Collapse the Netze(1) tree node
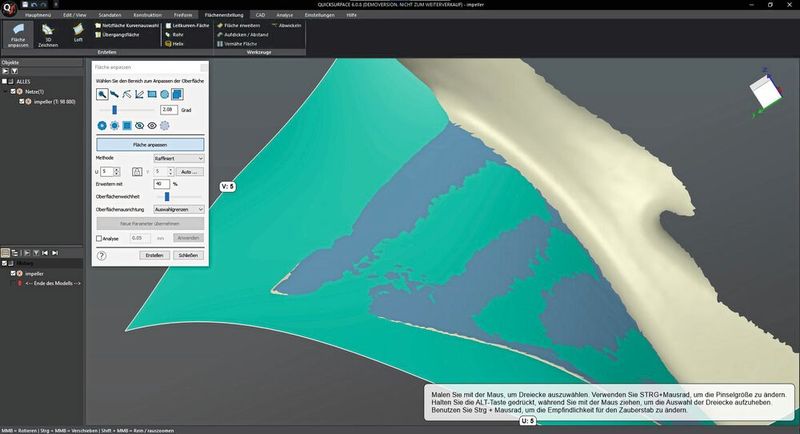This screenshot has width=800, height=434. [x=7, y=91]
